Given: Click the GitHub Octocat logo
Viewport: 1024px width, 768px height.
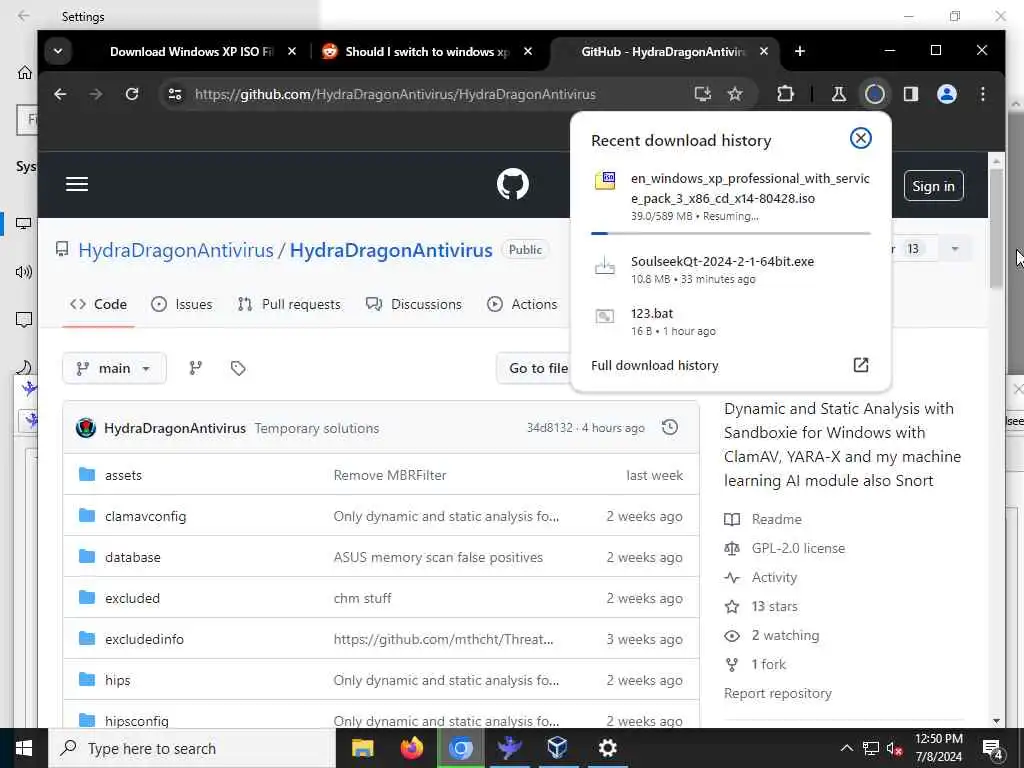Looking at the screenshot, I should pyautogui.click(x=513, y=184).
